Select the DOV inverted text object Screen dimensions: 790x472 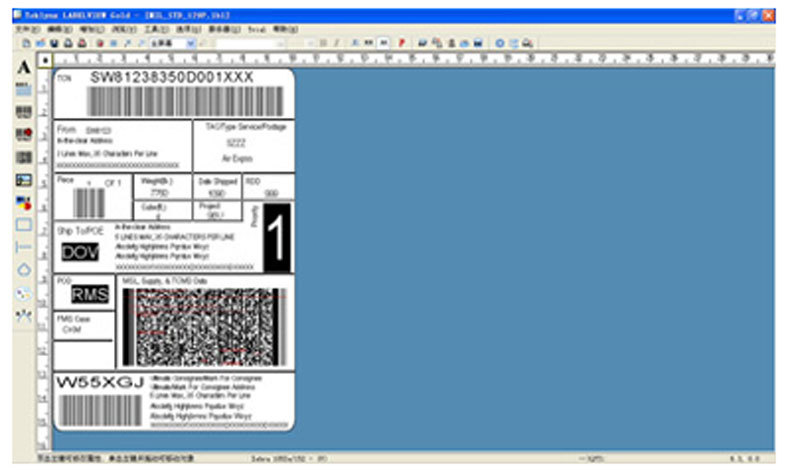(80, 252)
